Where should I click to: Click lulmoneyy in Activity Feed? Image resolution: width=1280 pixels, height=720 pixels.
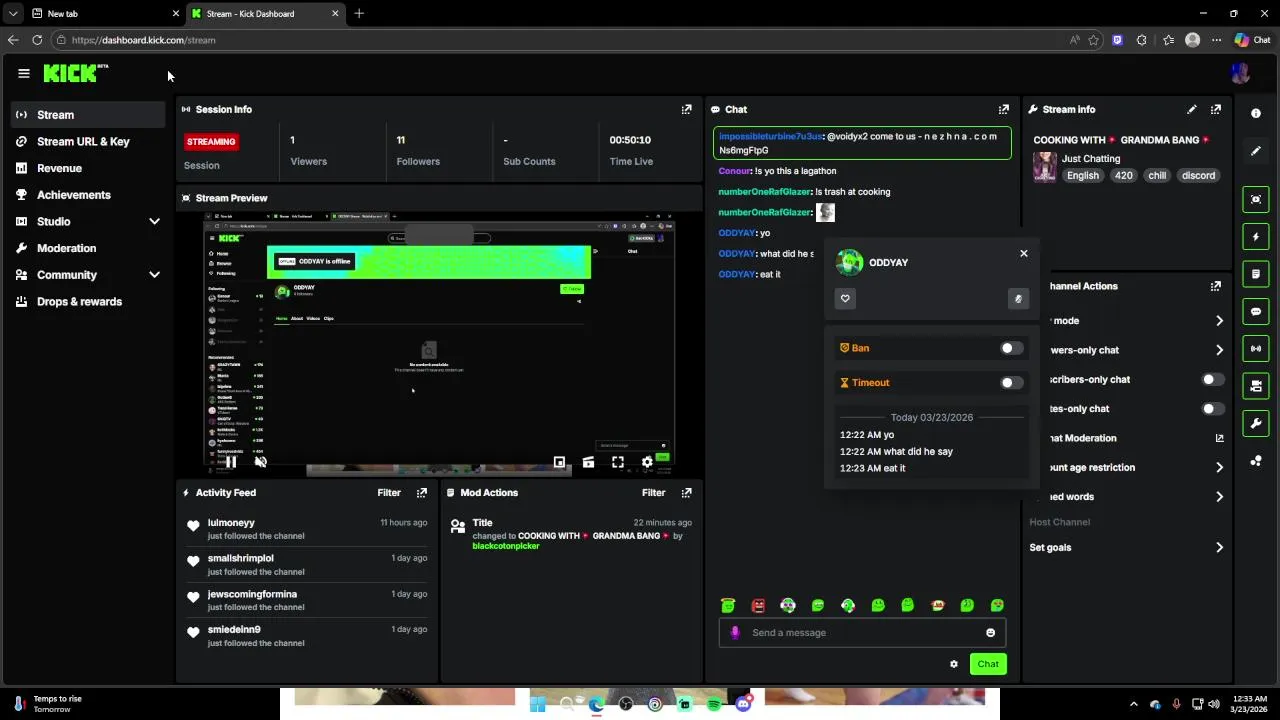[x=231, y=523]
